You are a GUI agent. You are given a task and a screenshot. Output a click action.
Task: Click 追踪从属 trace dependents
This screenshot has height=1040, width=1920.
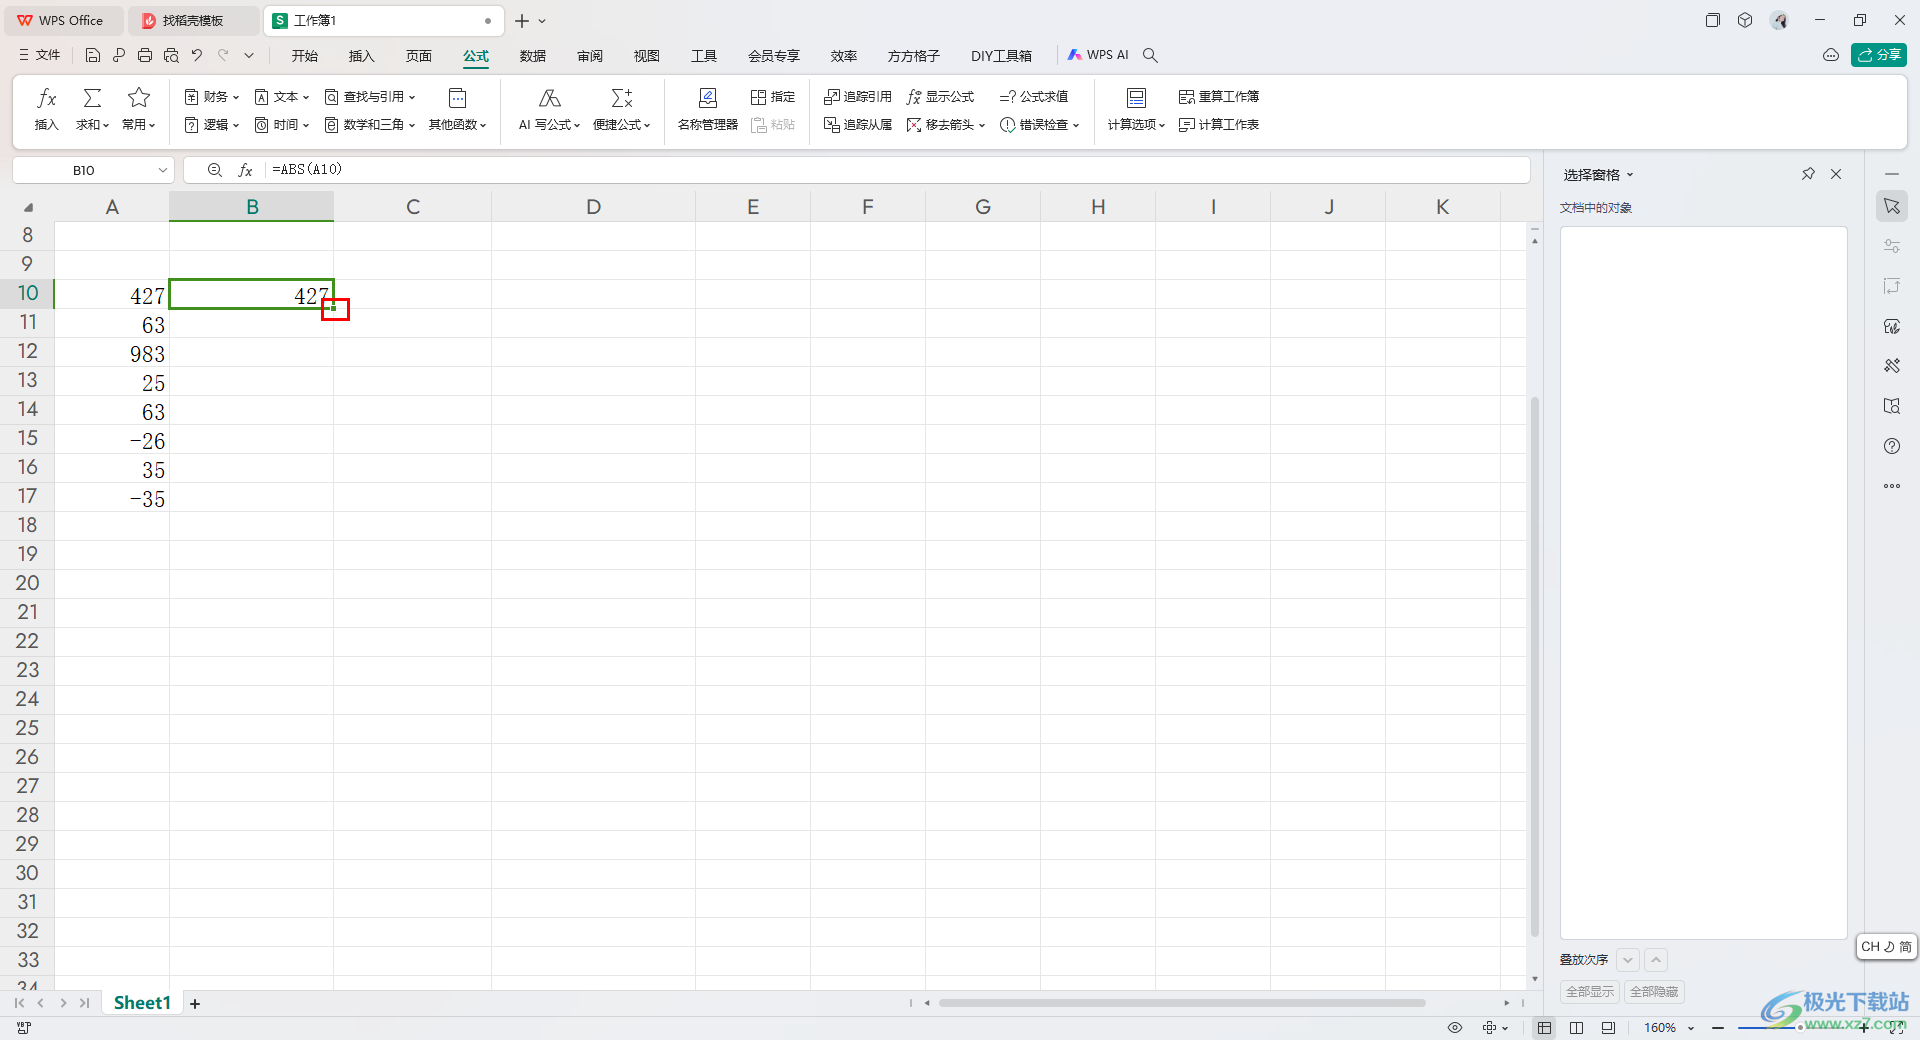coord(858,125)
